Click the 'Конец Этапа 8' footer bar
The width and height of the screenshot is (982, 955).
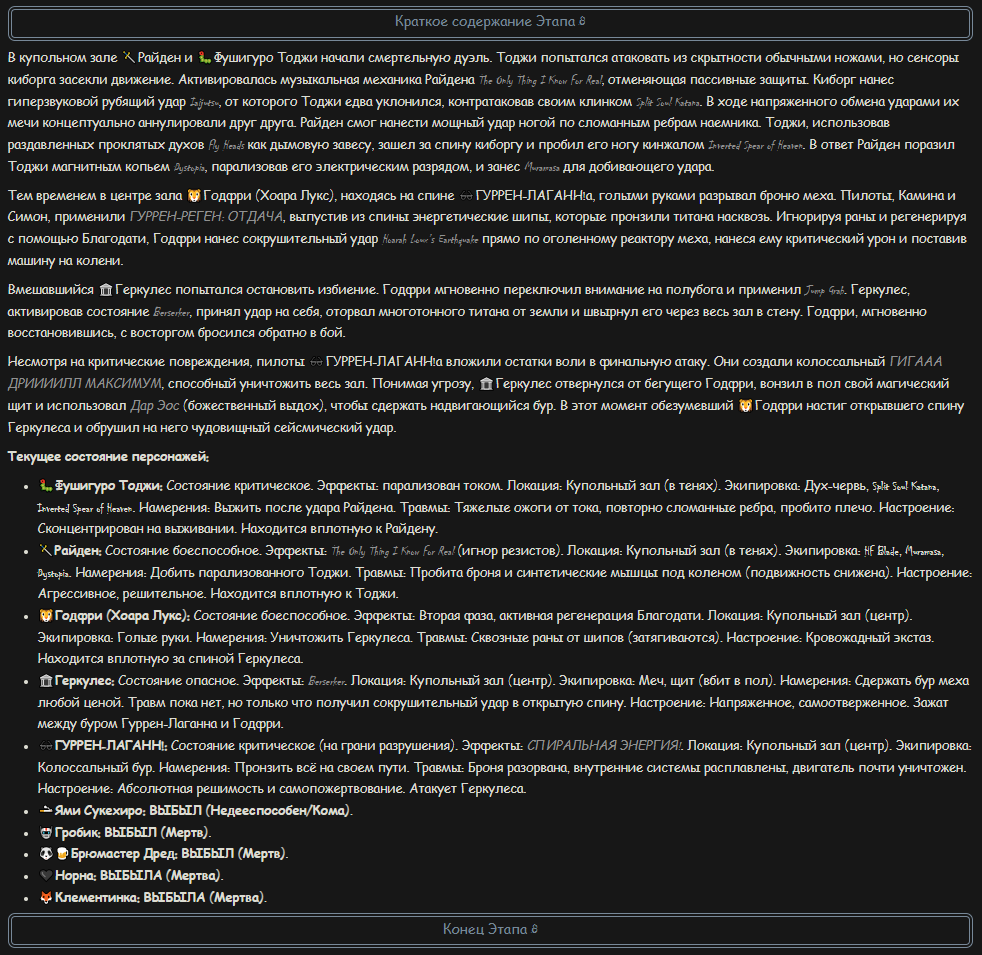tap(490, 929)
